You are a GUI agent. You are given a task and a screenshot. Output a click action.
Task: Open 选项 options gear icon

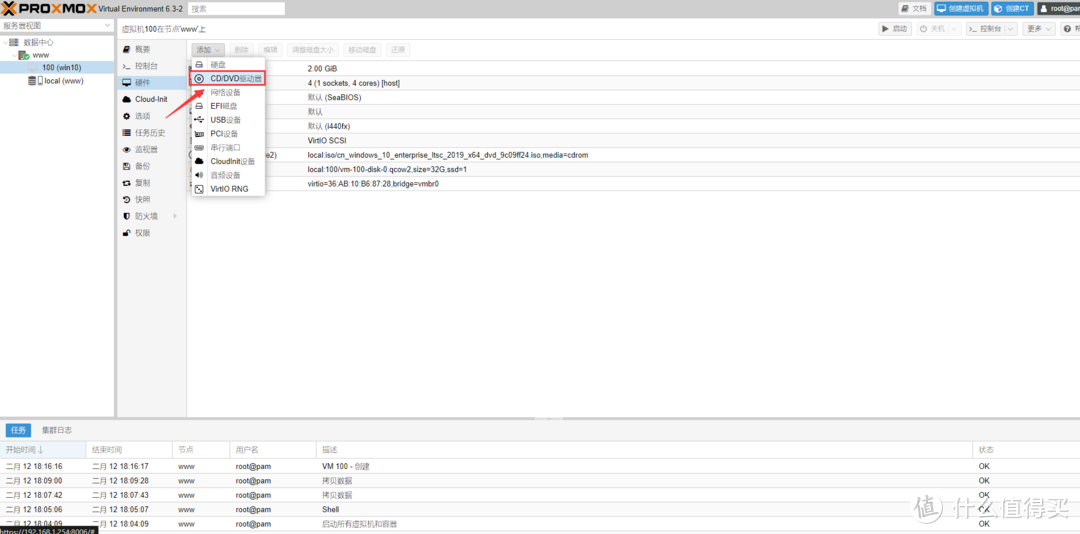coord(126,116)
